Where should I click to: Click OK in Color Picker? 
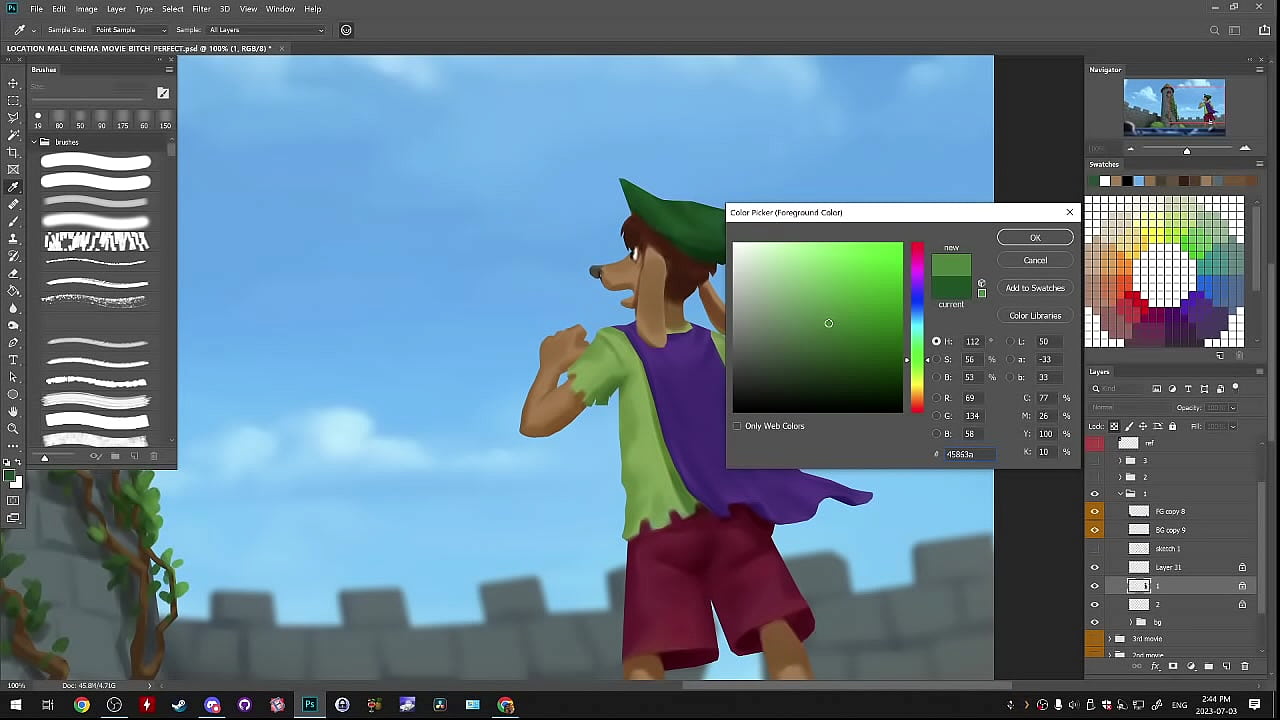coord(1035,238)
